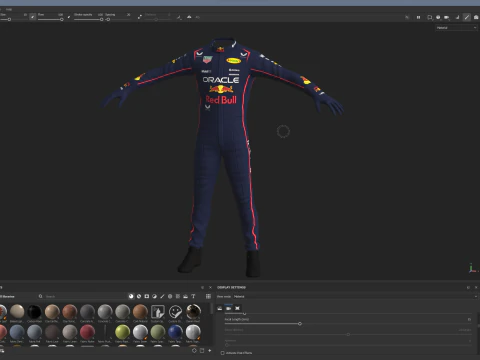Select the material thumbnail with rectangular blocks icon

click(x=158, y=312)
